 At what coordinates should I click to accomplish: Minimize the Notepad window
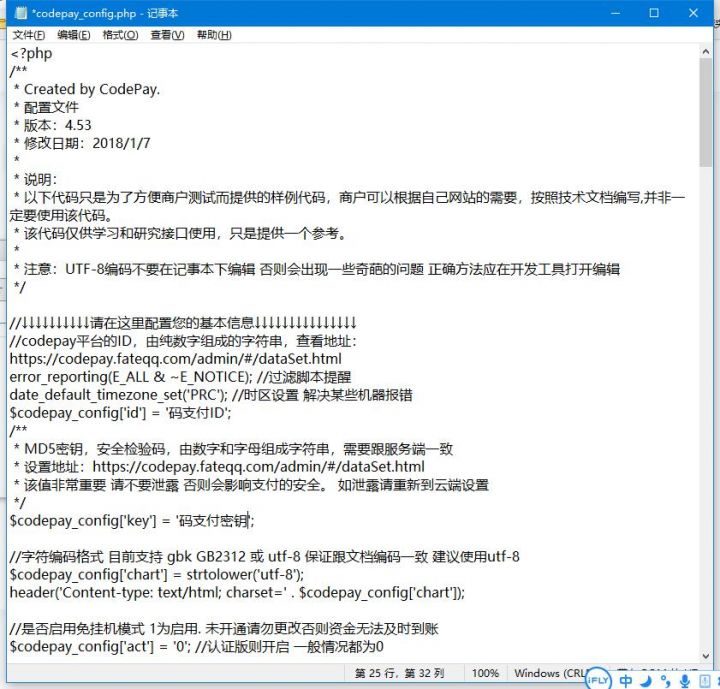[615, 13]
